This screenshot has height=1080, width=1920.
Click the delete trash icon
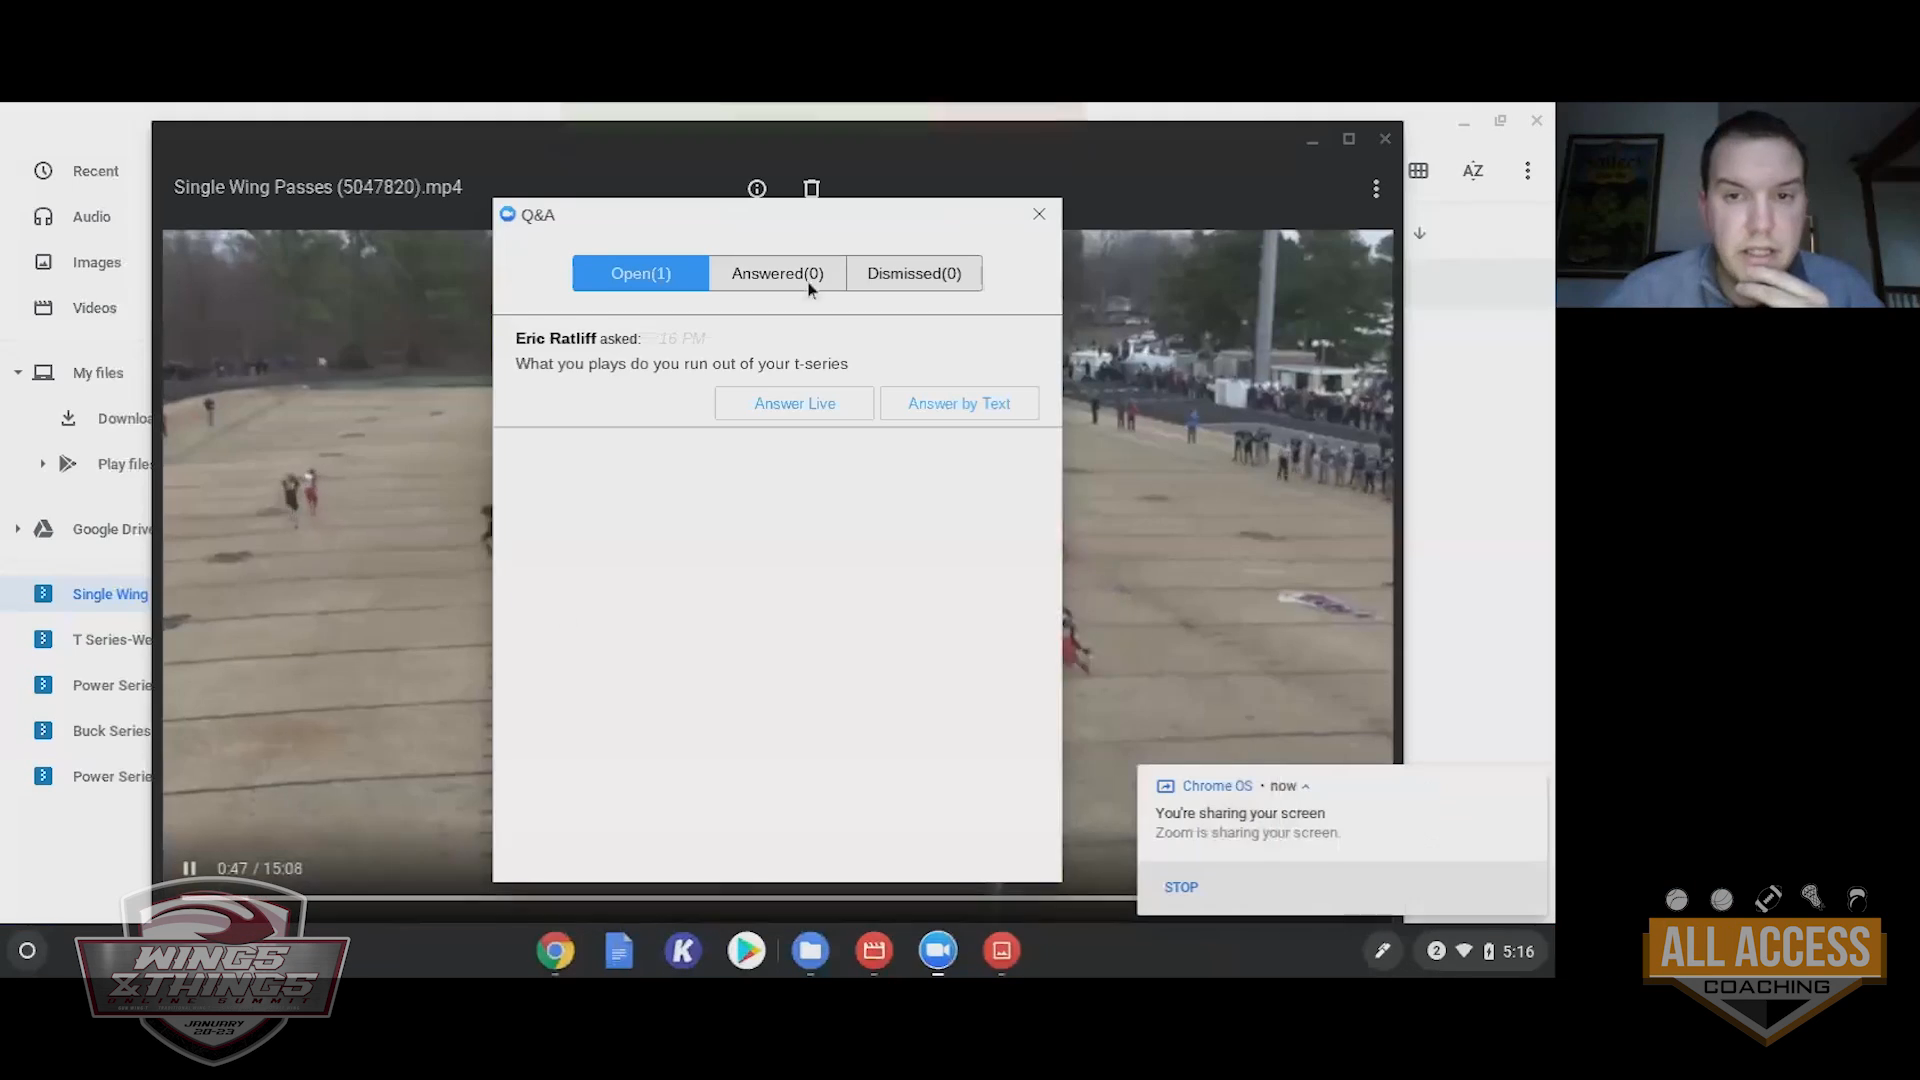click(x=811, y=189)
